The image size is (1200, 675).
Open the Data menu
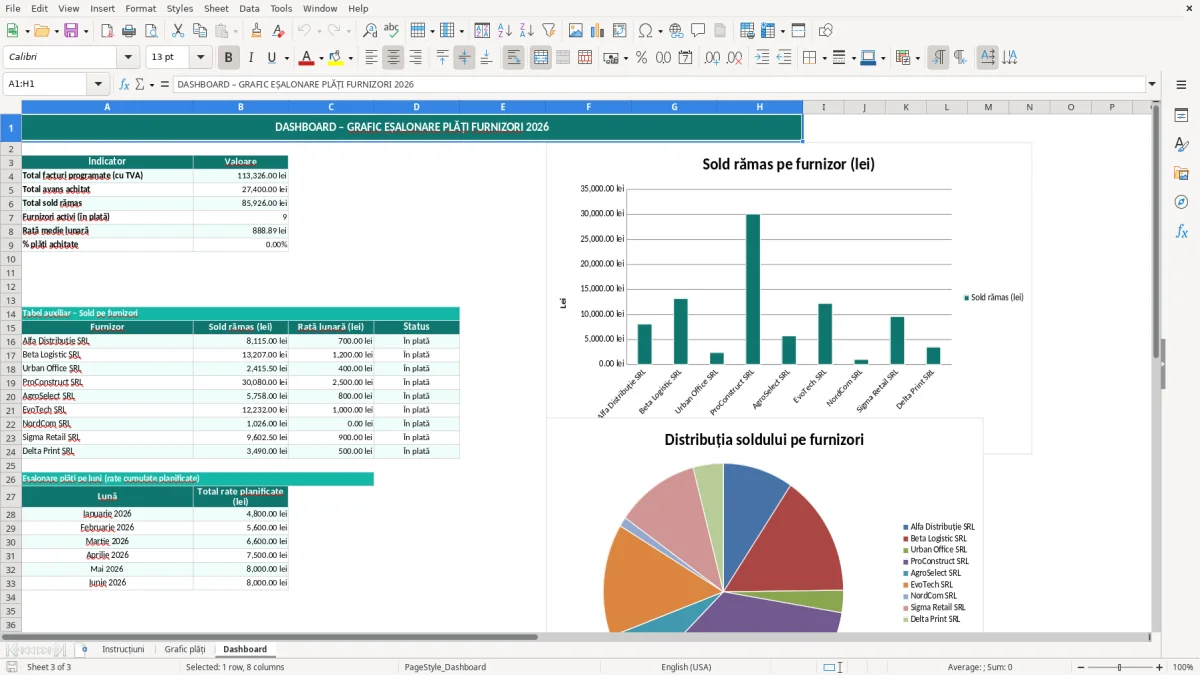coord(249,8)
